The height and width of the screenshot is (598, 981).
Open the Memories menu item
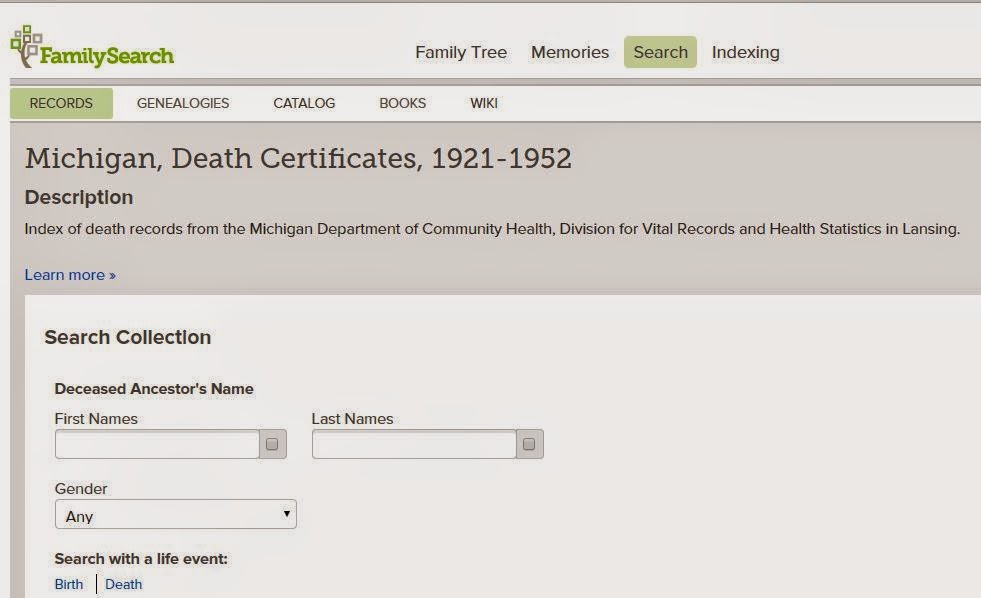[x=570, y=52]
